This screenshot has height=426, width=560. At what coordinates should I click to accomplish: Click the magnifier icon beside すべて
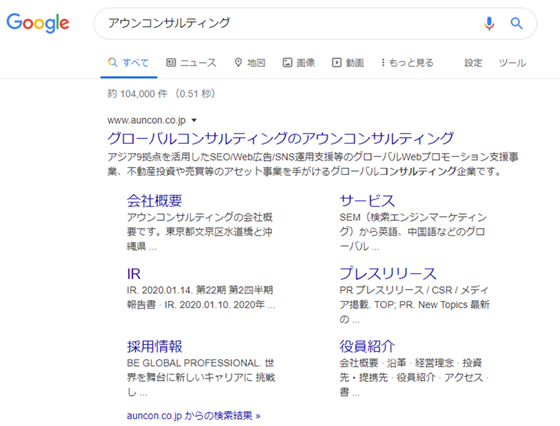(112, 62)
